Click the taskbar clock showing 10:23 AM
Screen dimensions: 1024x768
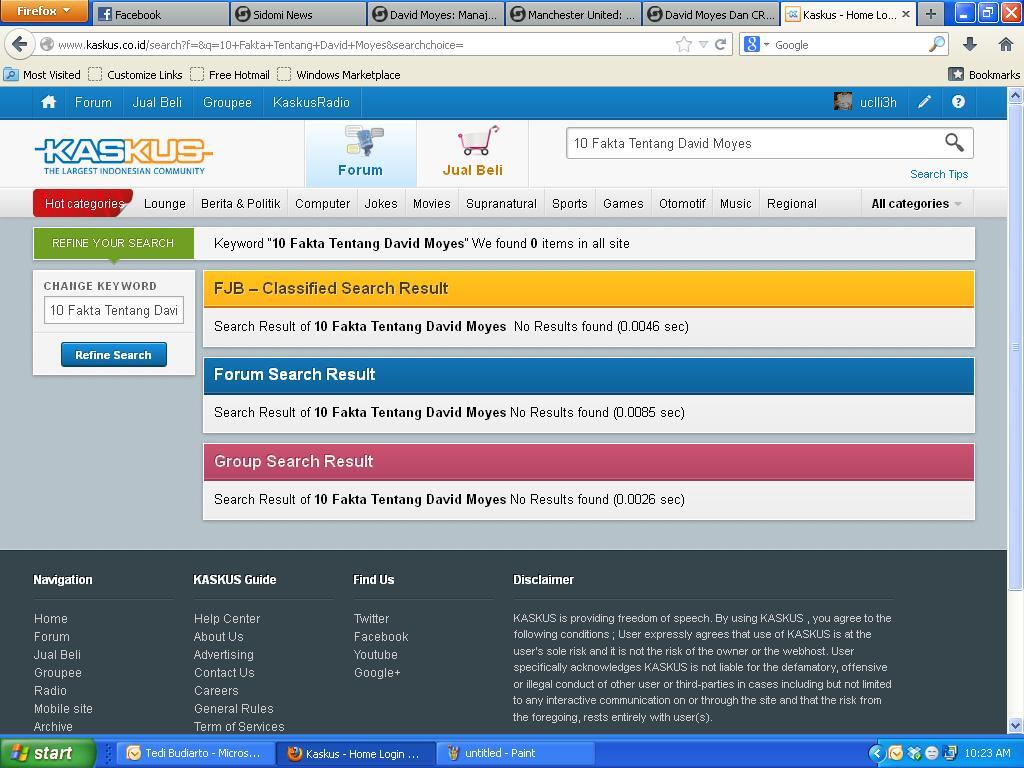987,753
